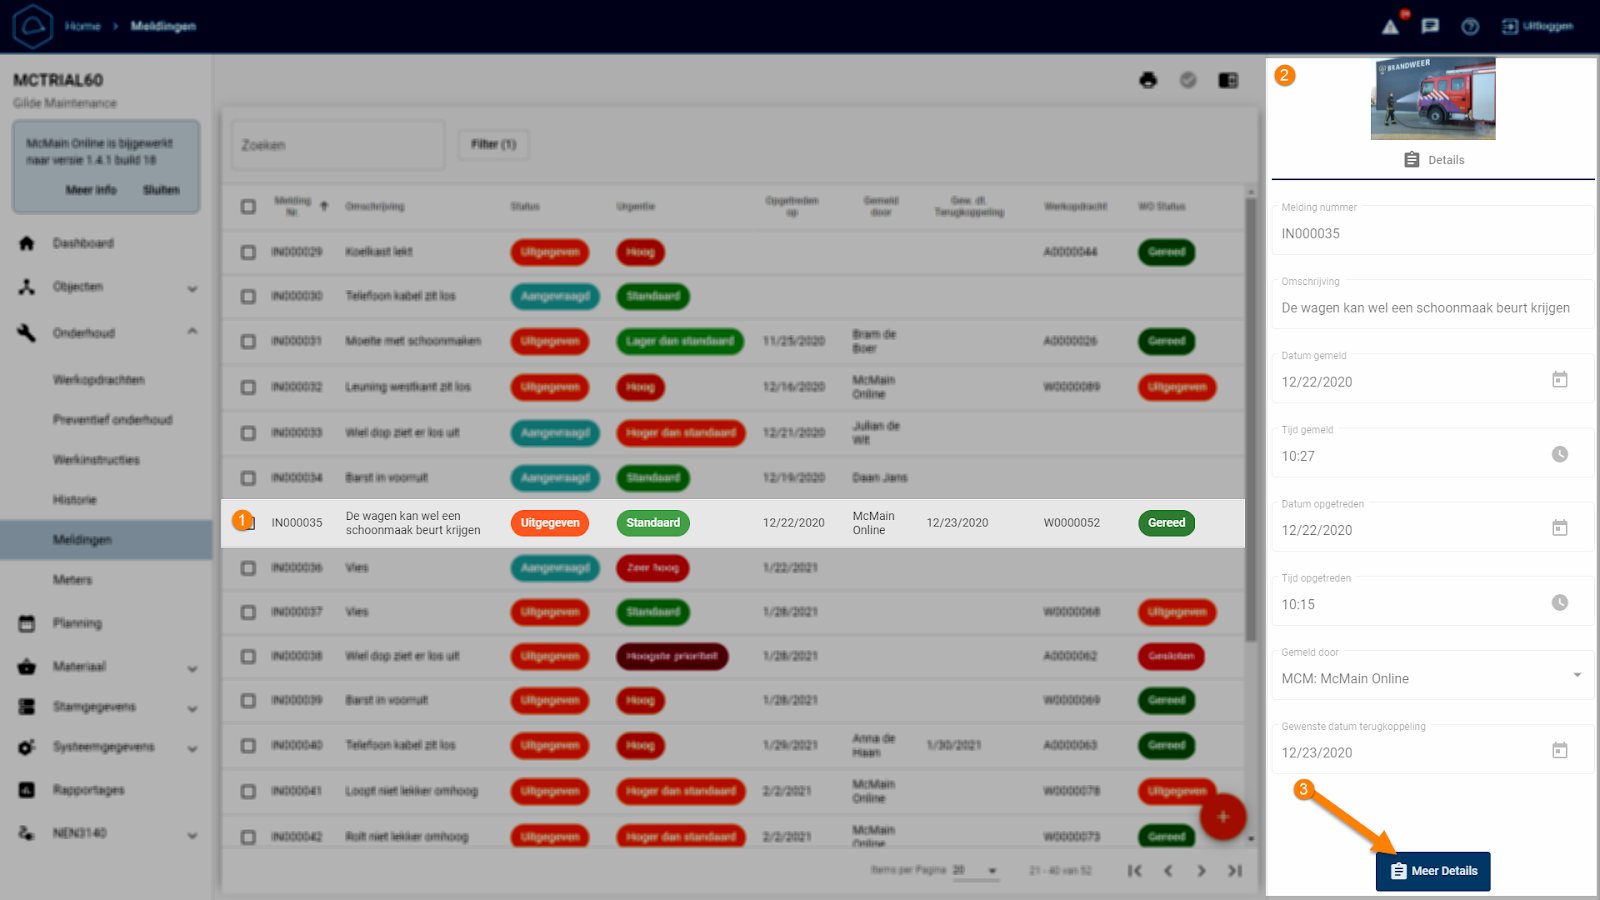
Task: Open calendar picker for Datum gemeld
Action: pos(1559,380)
